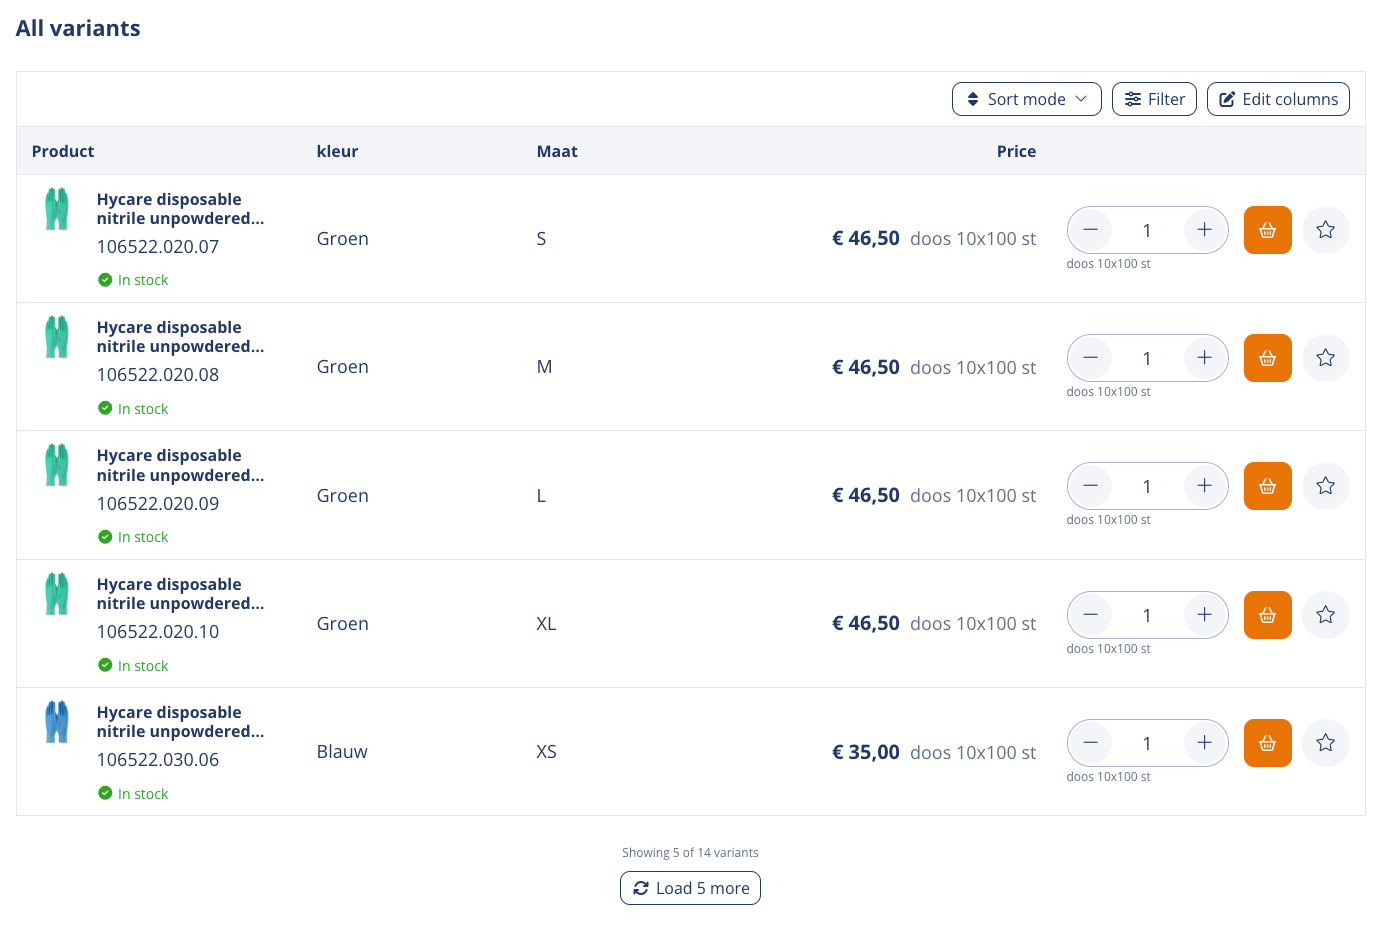Click the XL size cell
1386x926 pixels.
(x=546, y=624)
